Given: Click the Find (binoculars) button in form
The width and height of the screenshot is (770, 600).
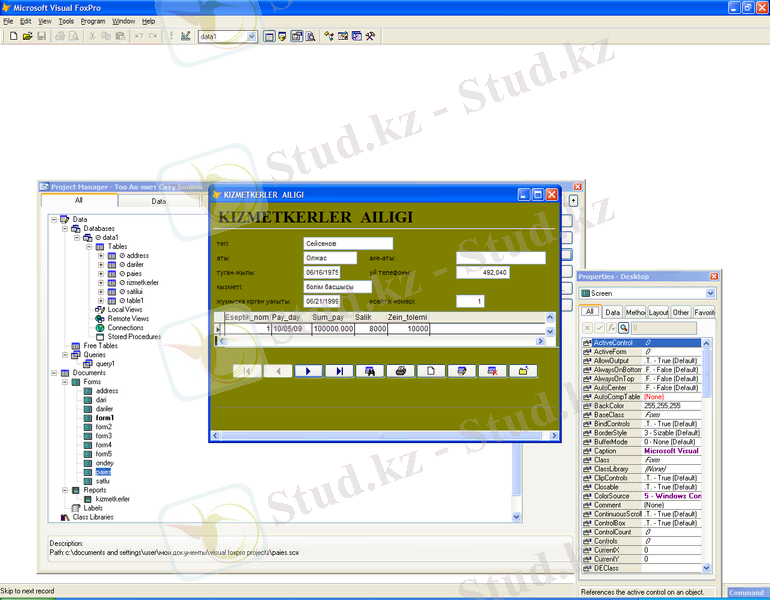Looking at the screenshot, I should [x=369, y=371].
